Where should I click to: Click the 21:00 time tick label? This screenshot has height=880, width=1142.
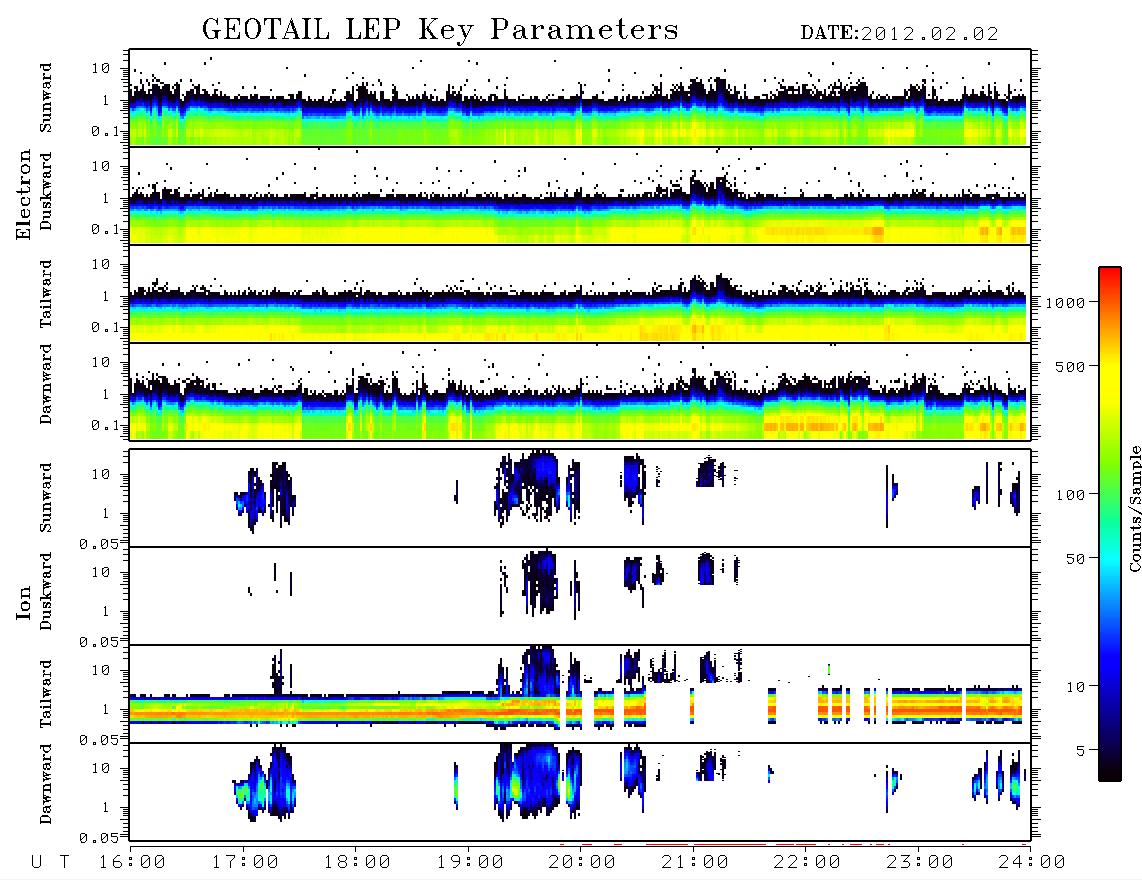[x=695, y=862]
